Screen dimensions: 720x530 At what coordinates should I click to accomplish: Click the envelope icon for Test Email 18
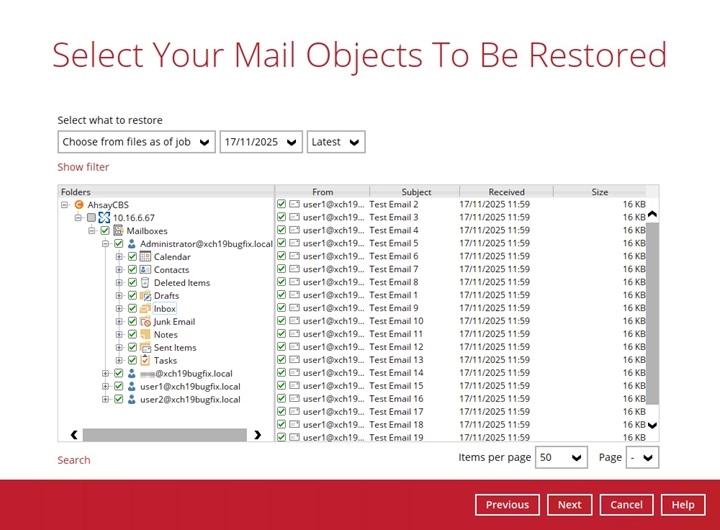(294, 424)
